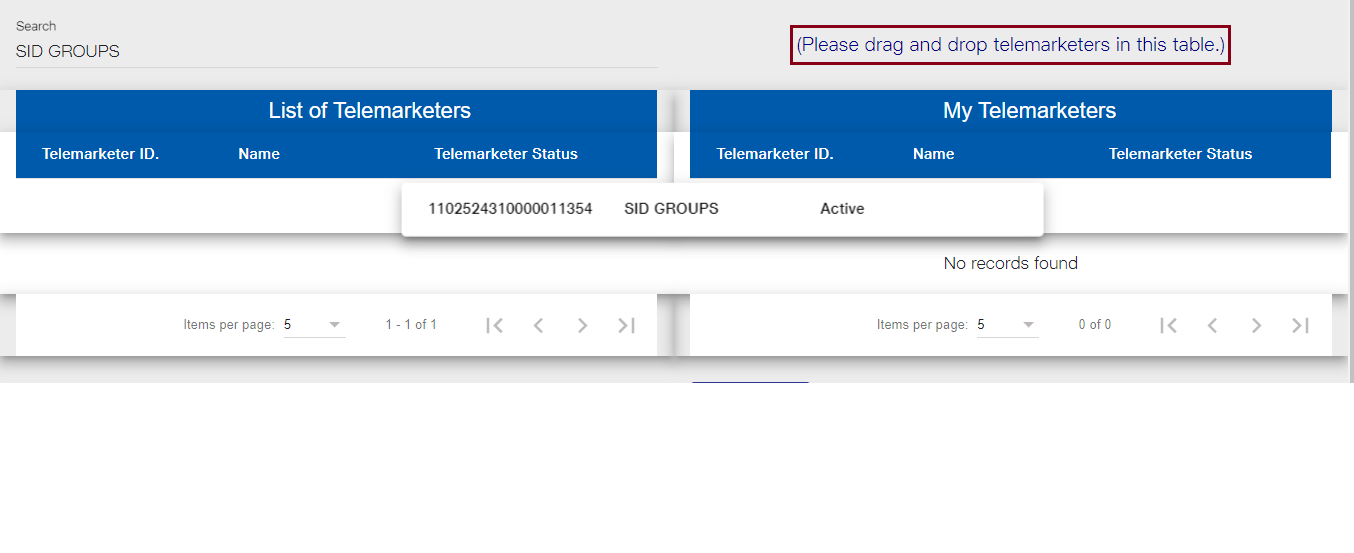Go to next page in List of Telemarketers
The width and height of the screenshot is (1354, 553).
582,325
